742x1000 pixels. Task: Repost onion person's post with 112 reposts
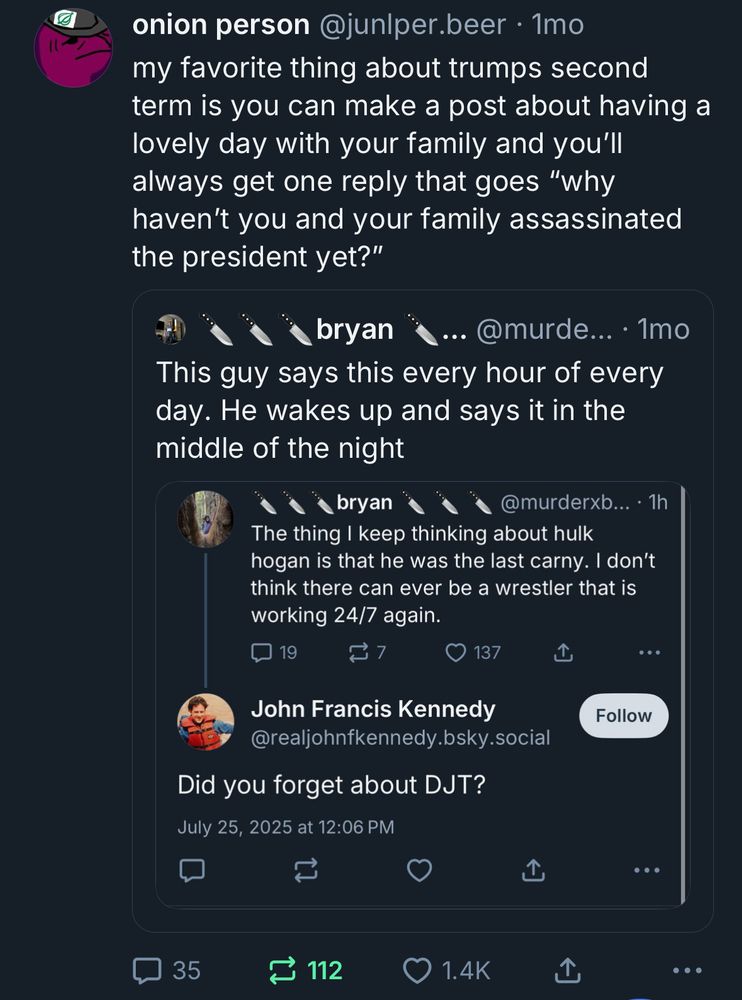click(284, 969)
